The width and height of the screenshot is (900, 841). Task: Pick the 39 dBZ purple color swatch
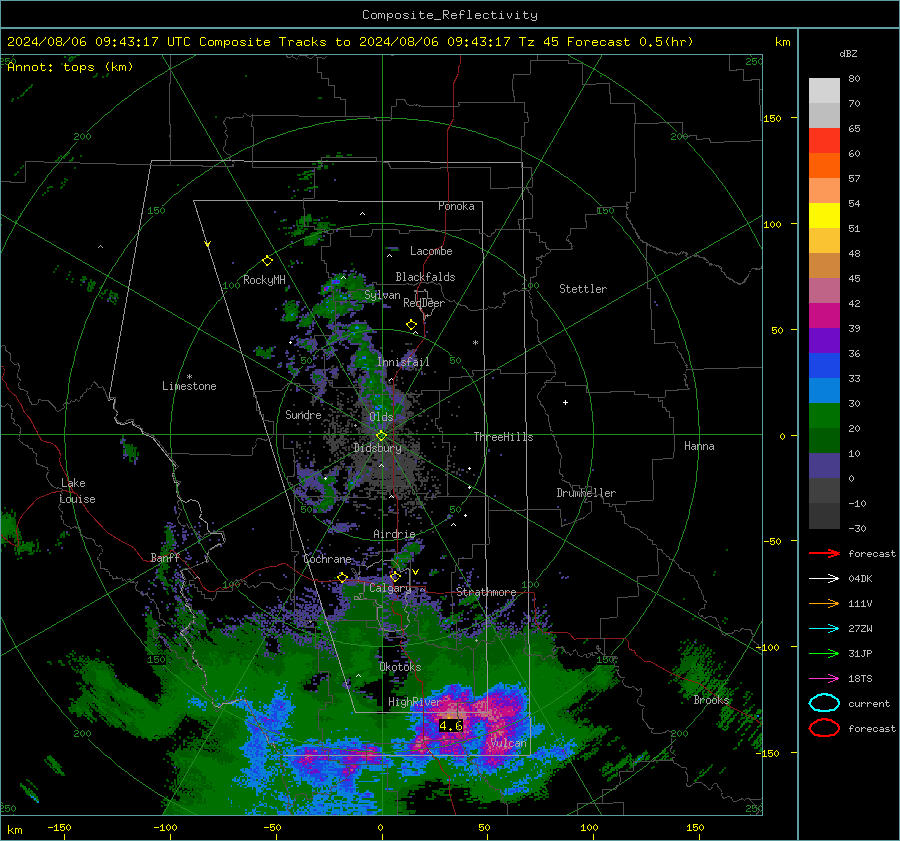[x=824, y=340]
